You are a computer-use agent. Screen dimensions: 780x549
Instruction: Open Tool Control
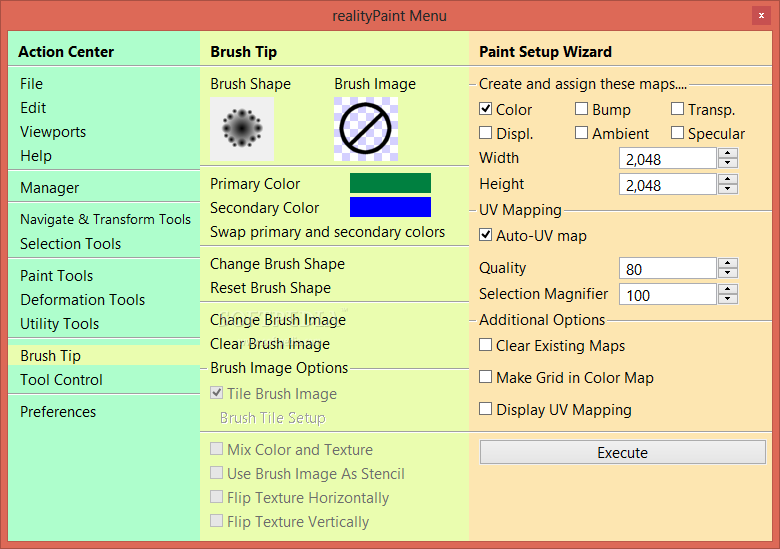(61, 379)
